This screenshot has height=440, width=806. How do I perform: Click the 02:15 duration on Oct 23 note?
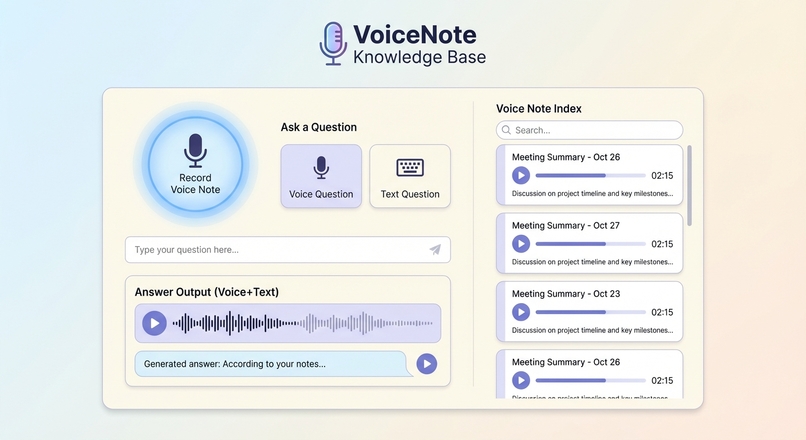click(662, 313)
